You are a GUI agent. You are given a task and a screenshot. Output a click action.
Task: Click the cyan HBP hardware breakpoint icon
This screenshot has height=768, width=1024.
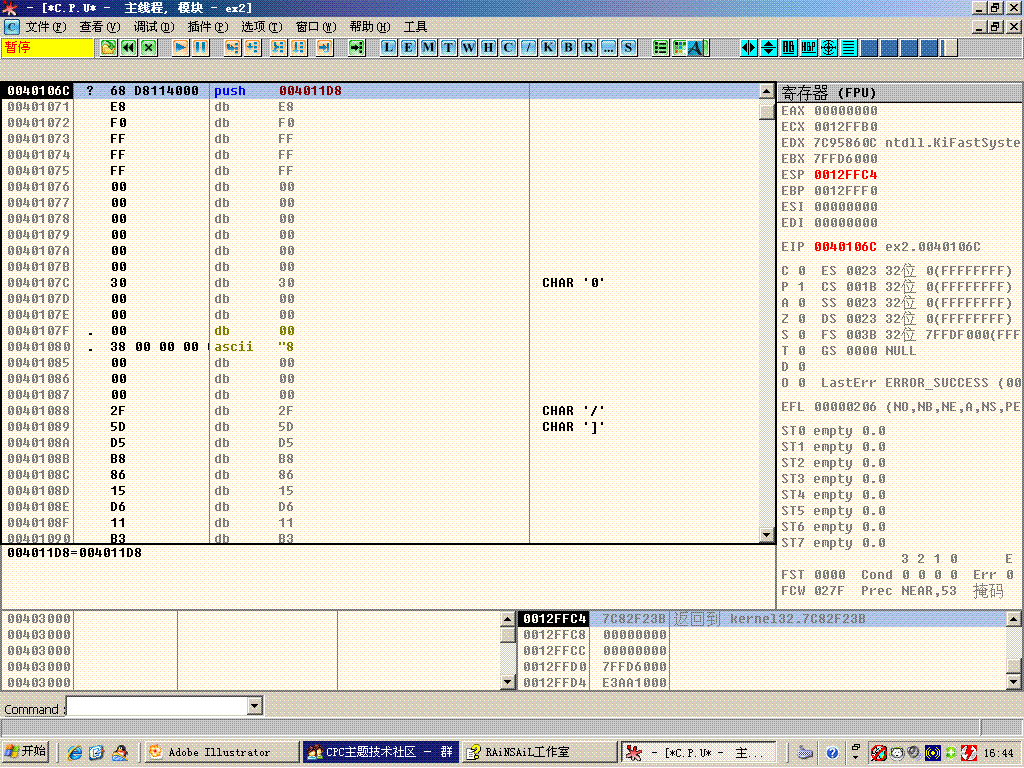809,48
